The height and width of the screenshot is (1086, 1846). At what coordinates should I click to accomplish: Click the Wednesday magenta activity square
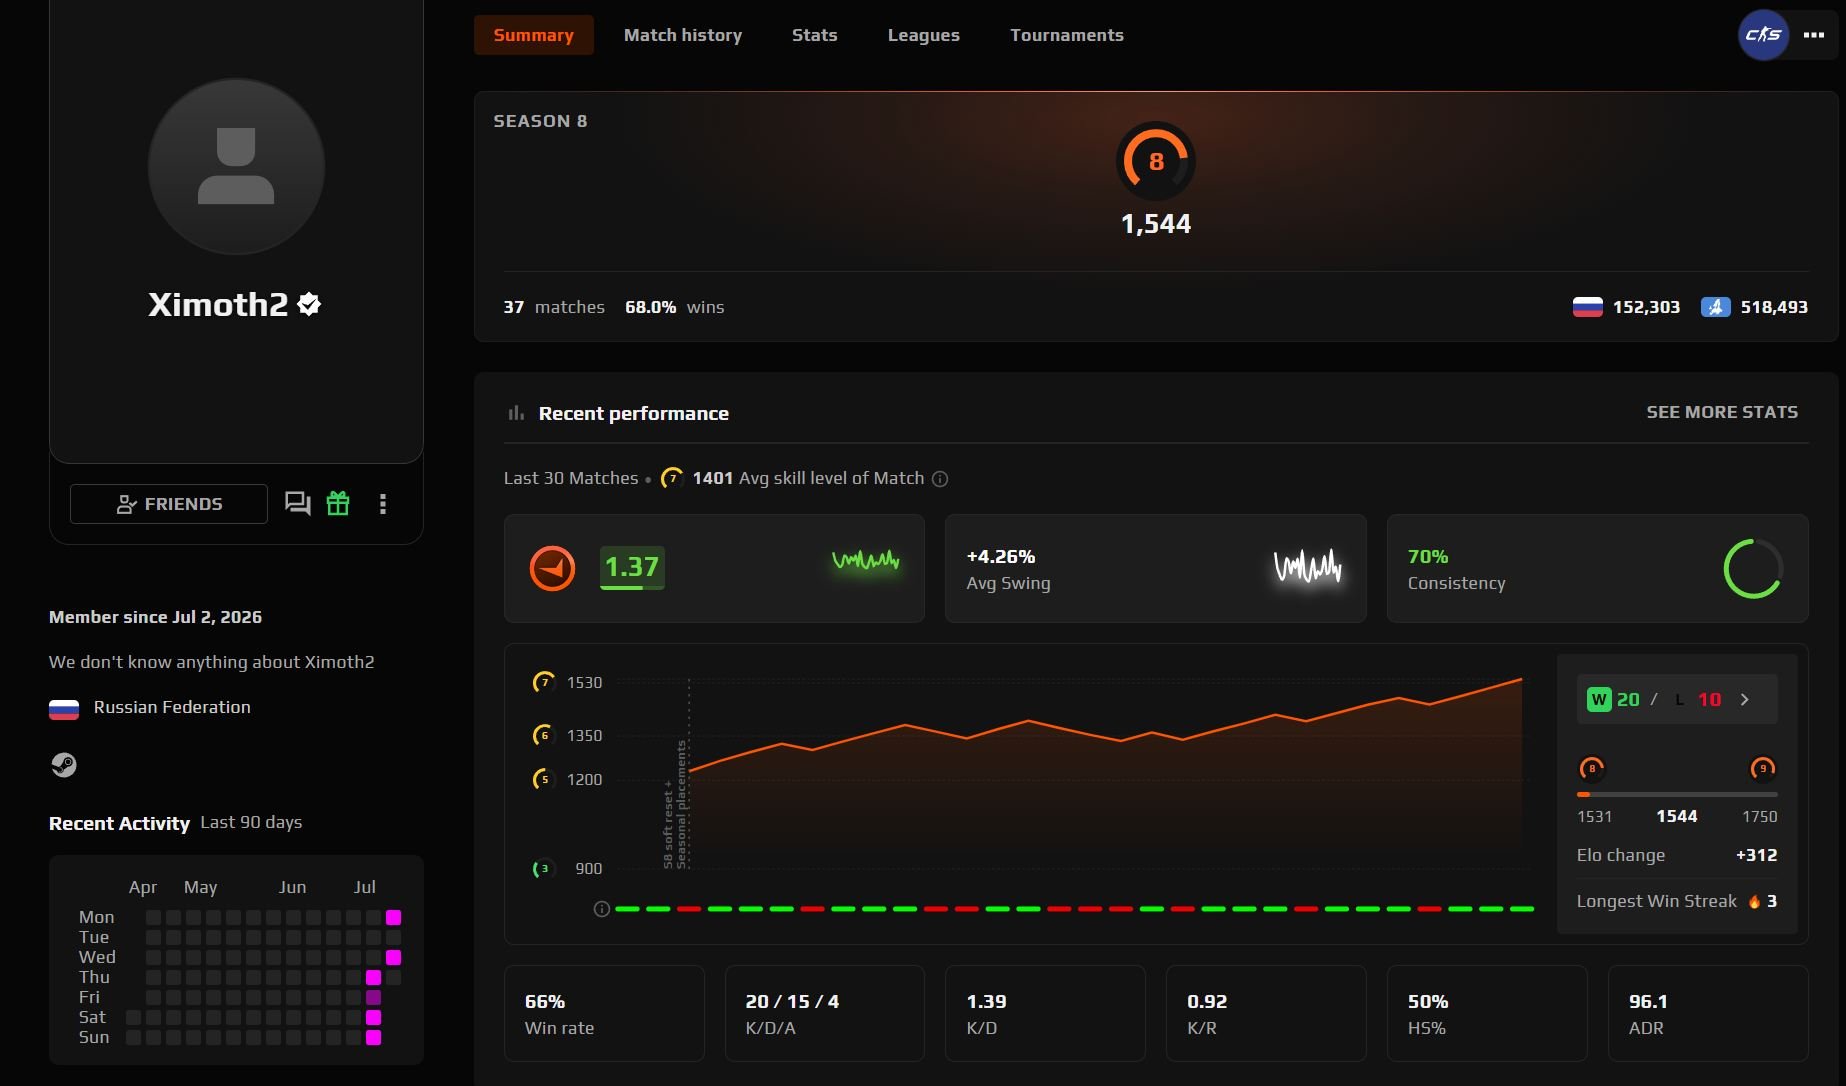pos(393,957)
